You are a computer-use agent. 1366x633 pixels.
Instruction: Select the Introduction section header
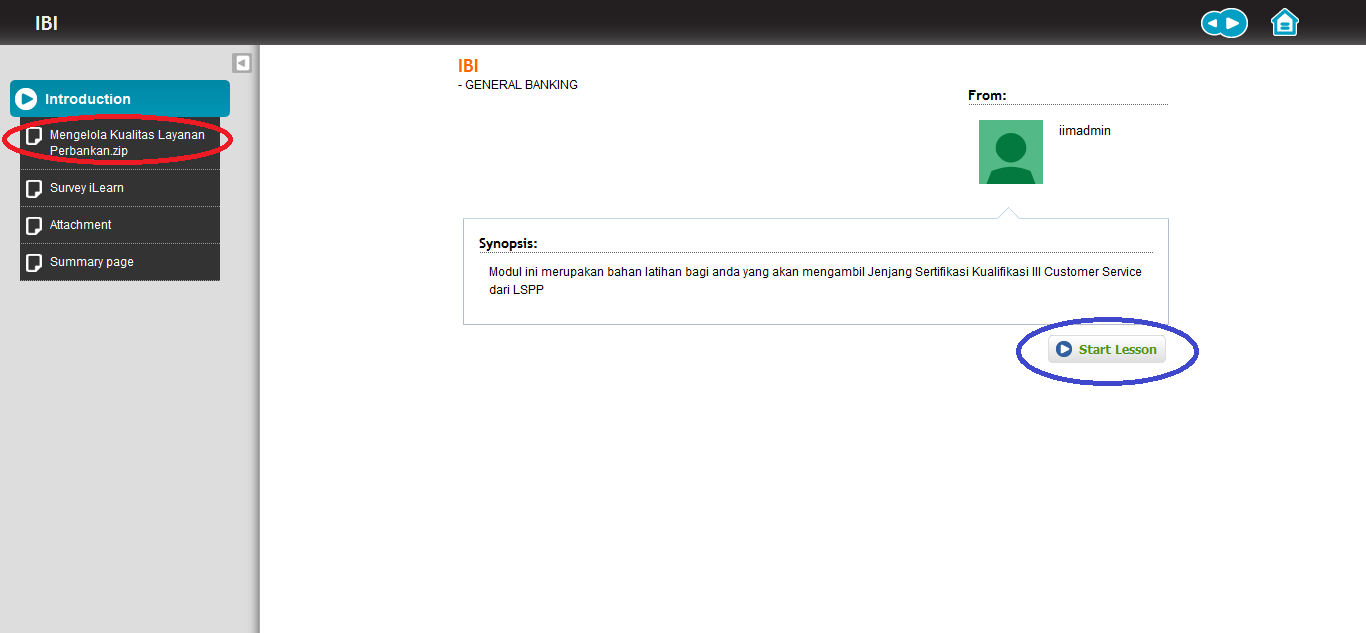120,99
